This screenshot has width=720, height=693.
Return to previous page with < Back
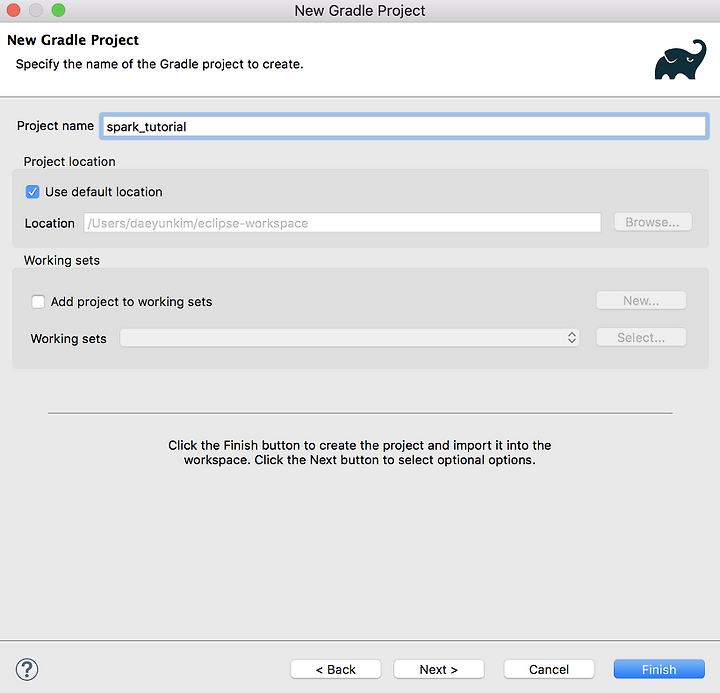pyautogui.click(x=336, y=669)
